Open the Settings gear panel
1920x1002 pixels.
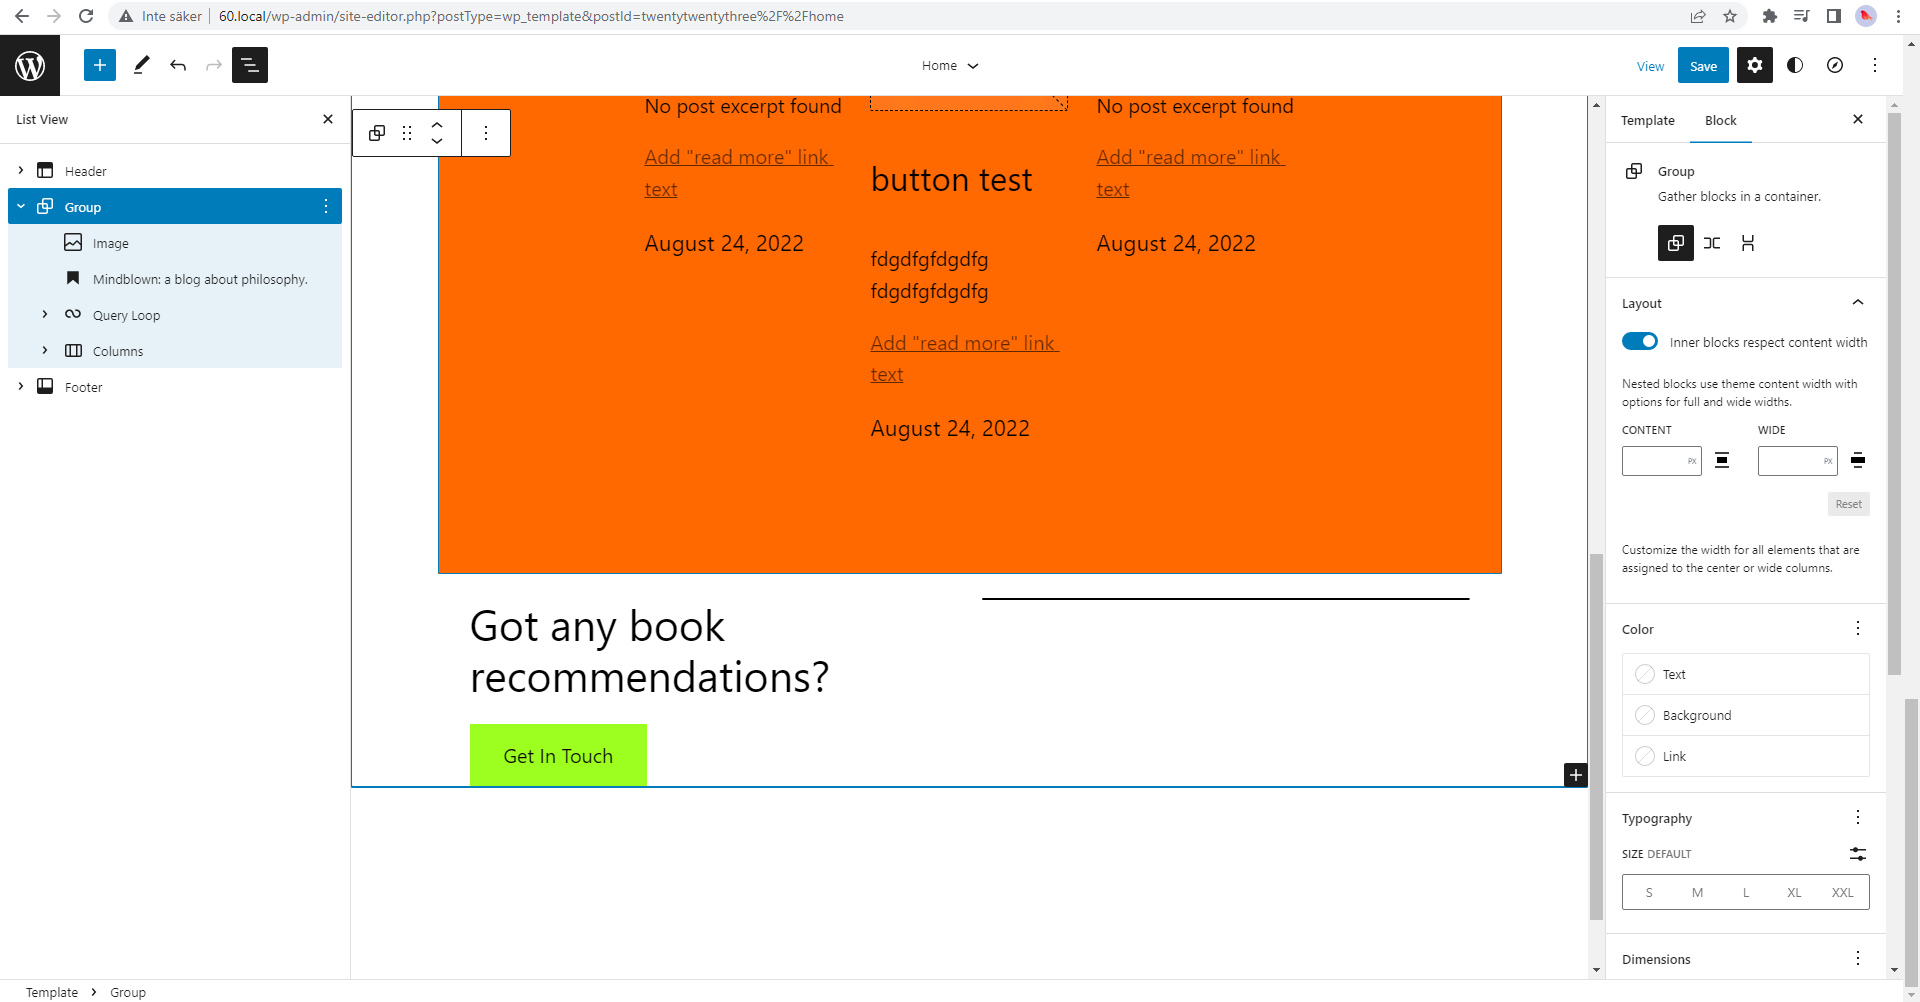tap(1755, 65)
